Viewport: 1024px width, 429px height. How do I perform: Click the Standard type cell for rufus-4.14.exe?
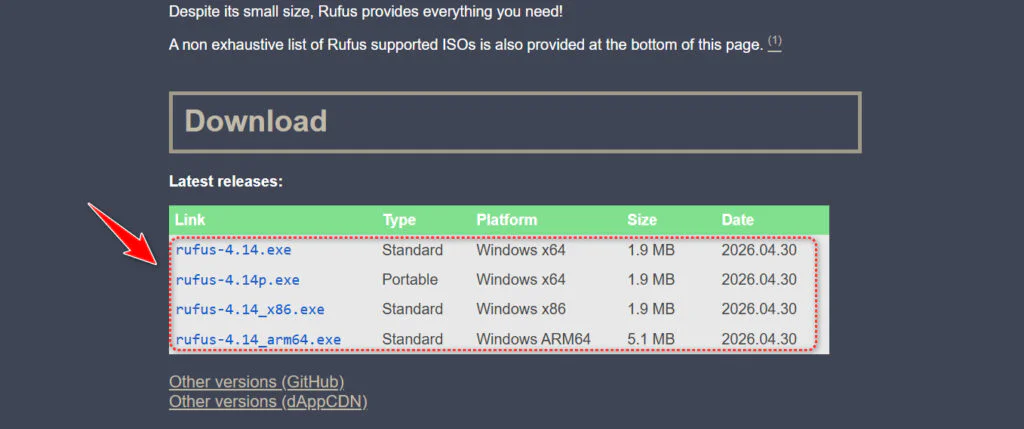[413, 250]
